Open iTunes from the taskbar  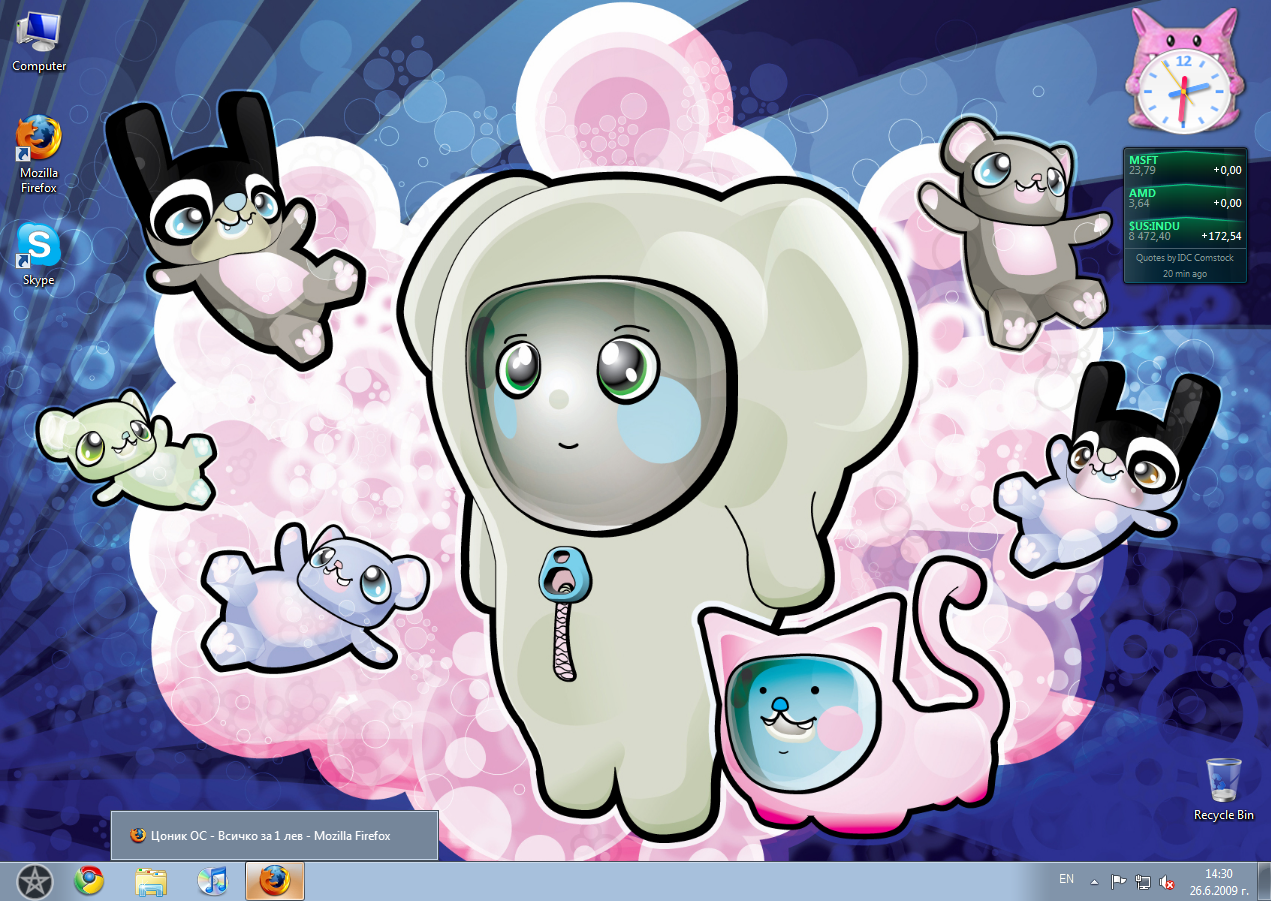[x=213, y=881]
